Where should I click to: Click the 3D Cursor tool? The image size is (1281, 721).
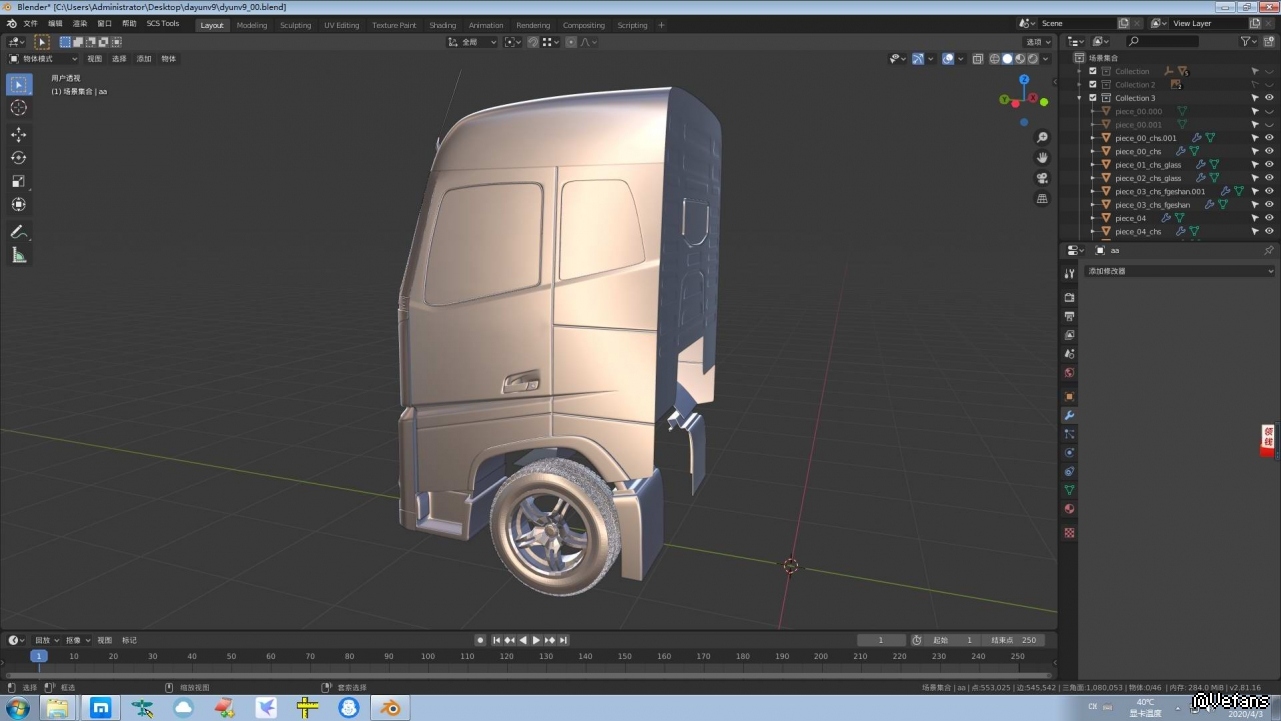click(18, 108)
